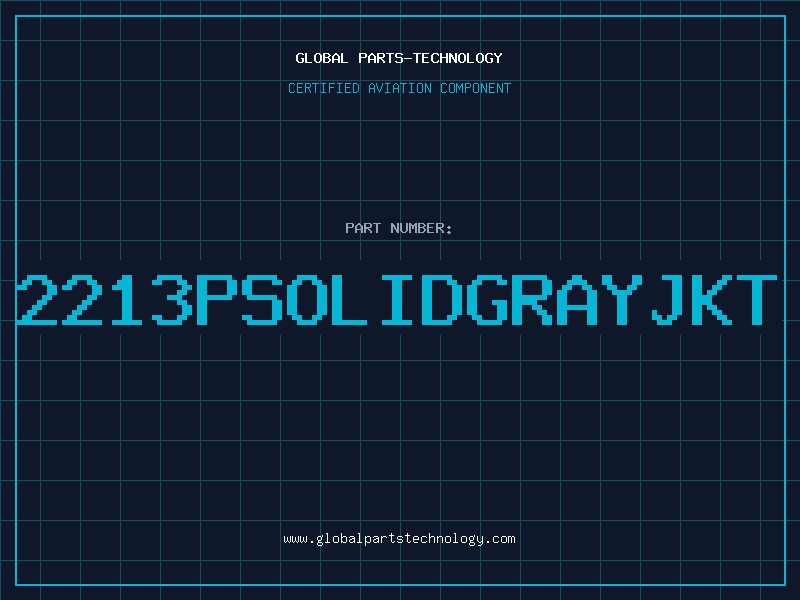Select the word AVIATION in the subtitle
The width and height of the screenshot is (800, 600).
400,88
